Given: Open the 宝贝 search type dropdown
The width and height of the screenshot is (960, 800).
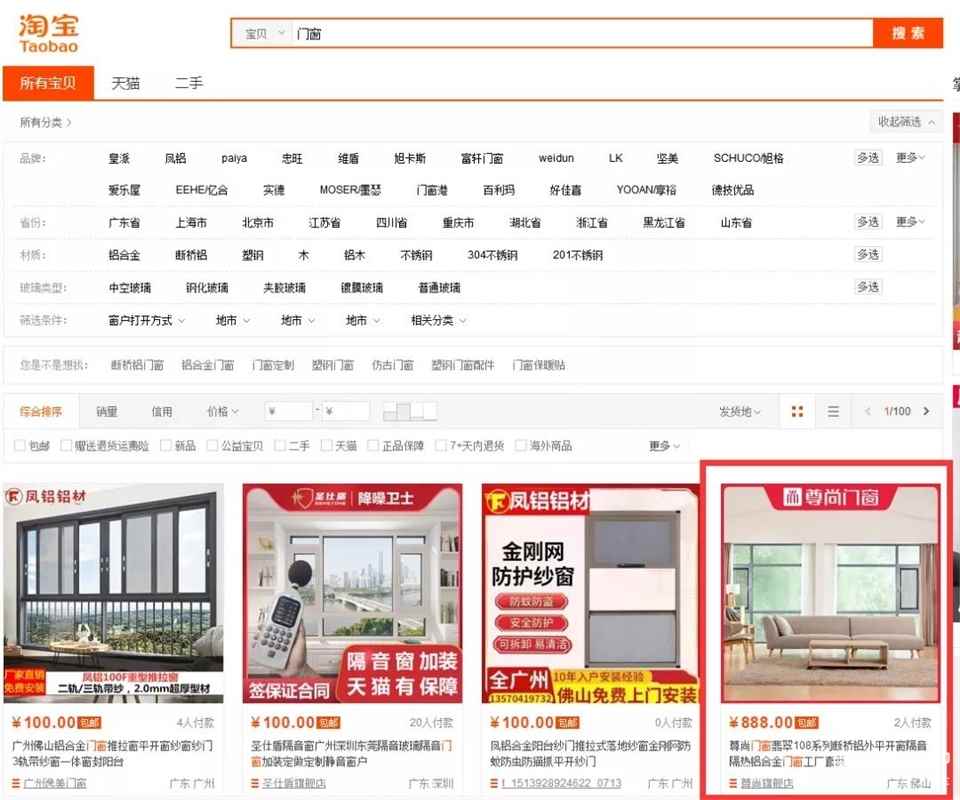Looking at the screenshot, I should pos(264,34).
